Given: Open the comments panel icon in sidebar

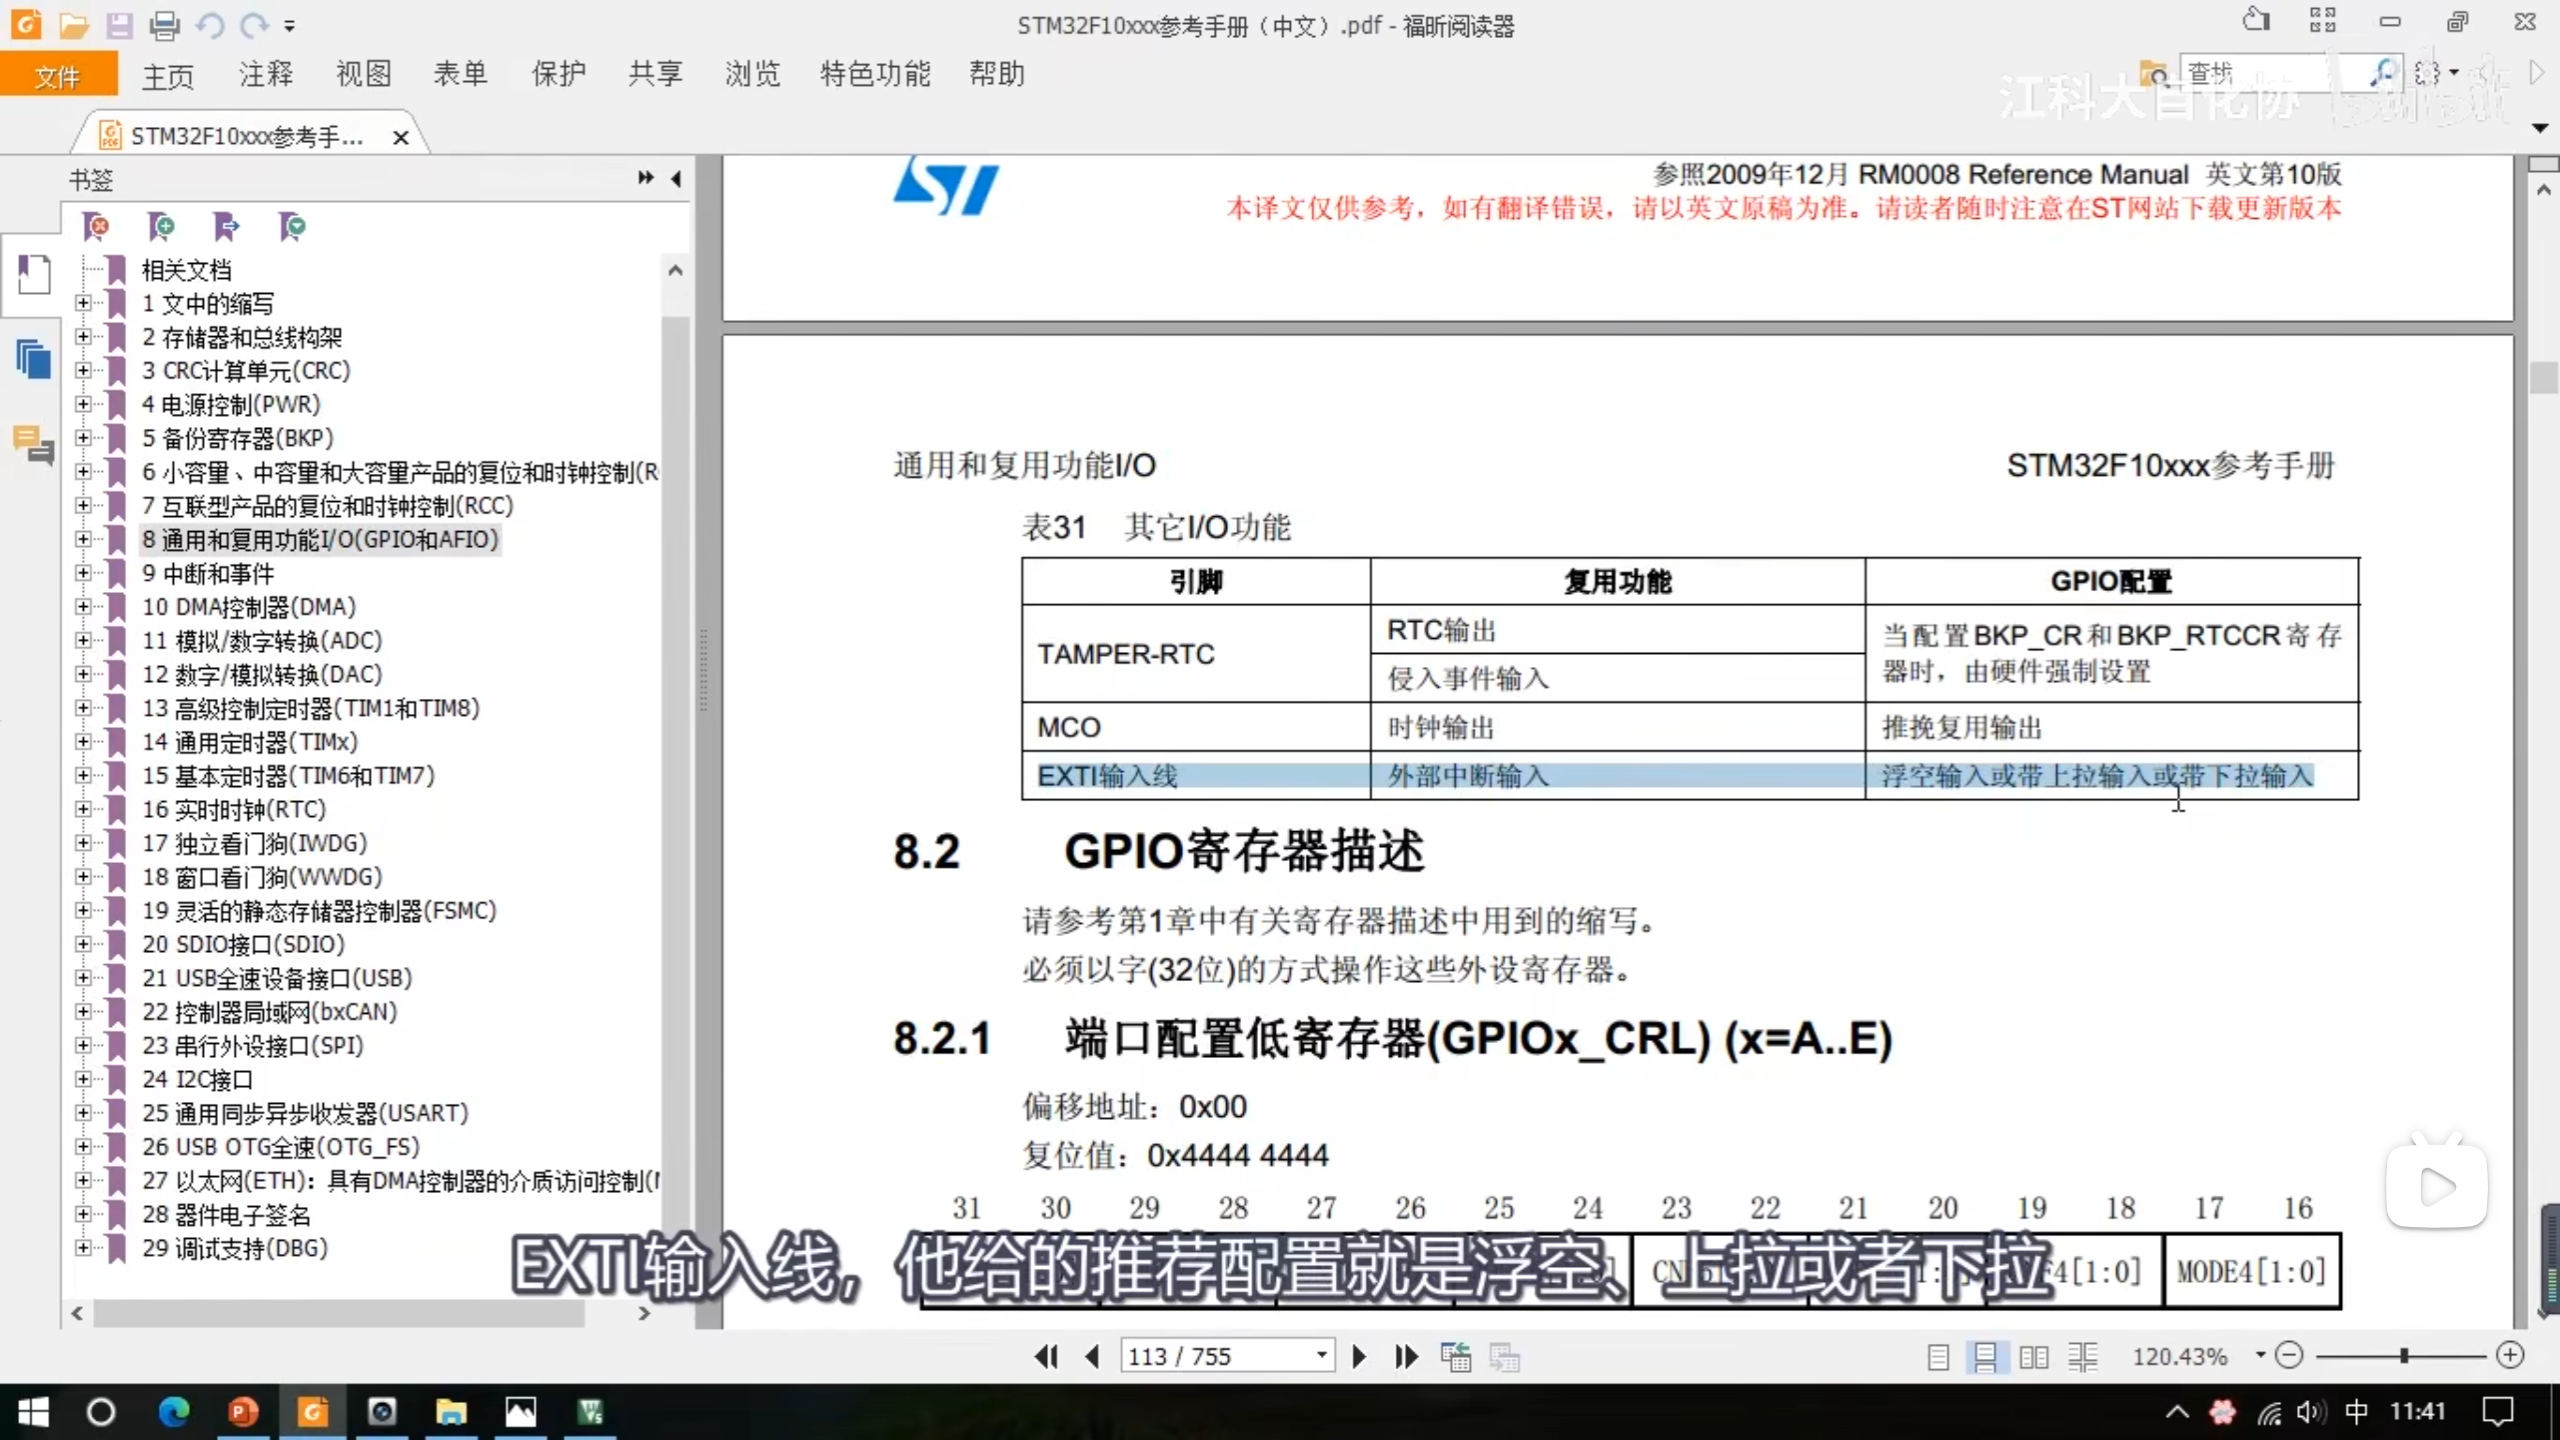Looking at the screenshot, I should tap(33, 444).
